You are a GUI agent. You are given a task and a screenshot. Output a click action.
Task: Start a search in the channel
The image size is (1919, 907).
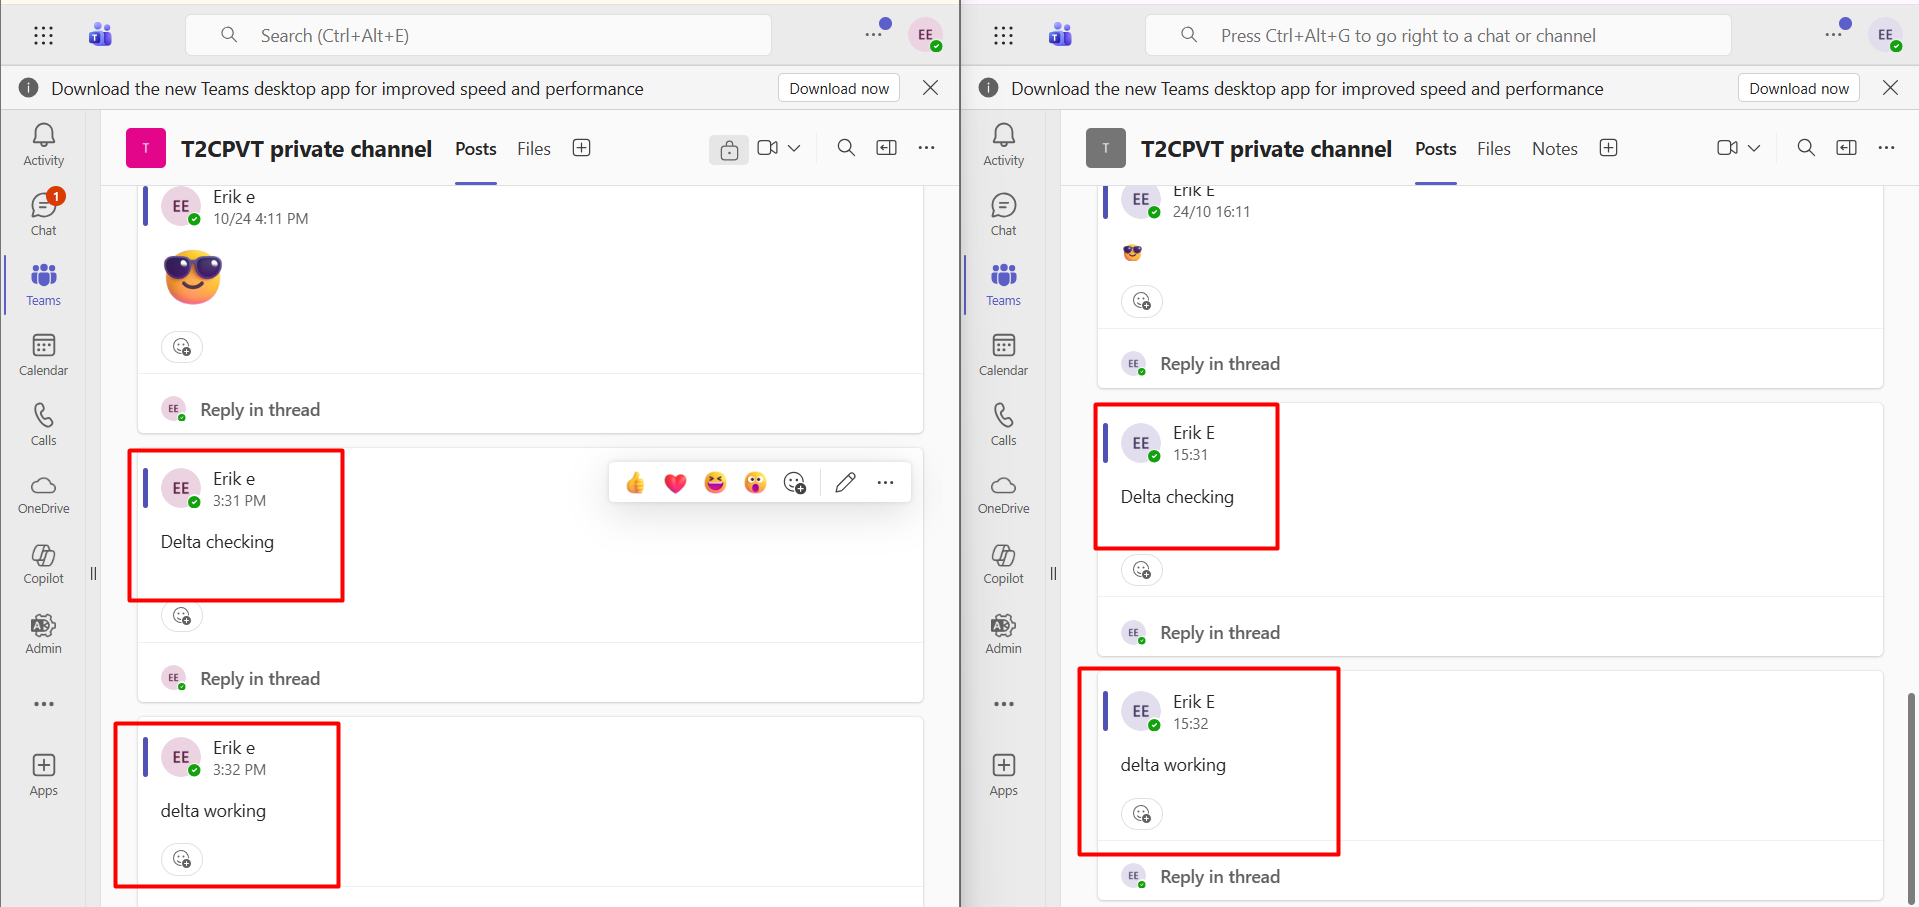tap(845, 147)
